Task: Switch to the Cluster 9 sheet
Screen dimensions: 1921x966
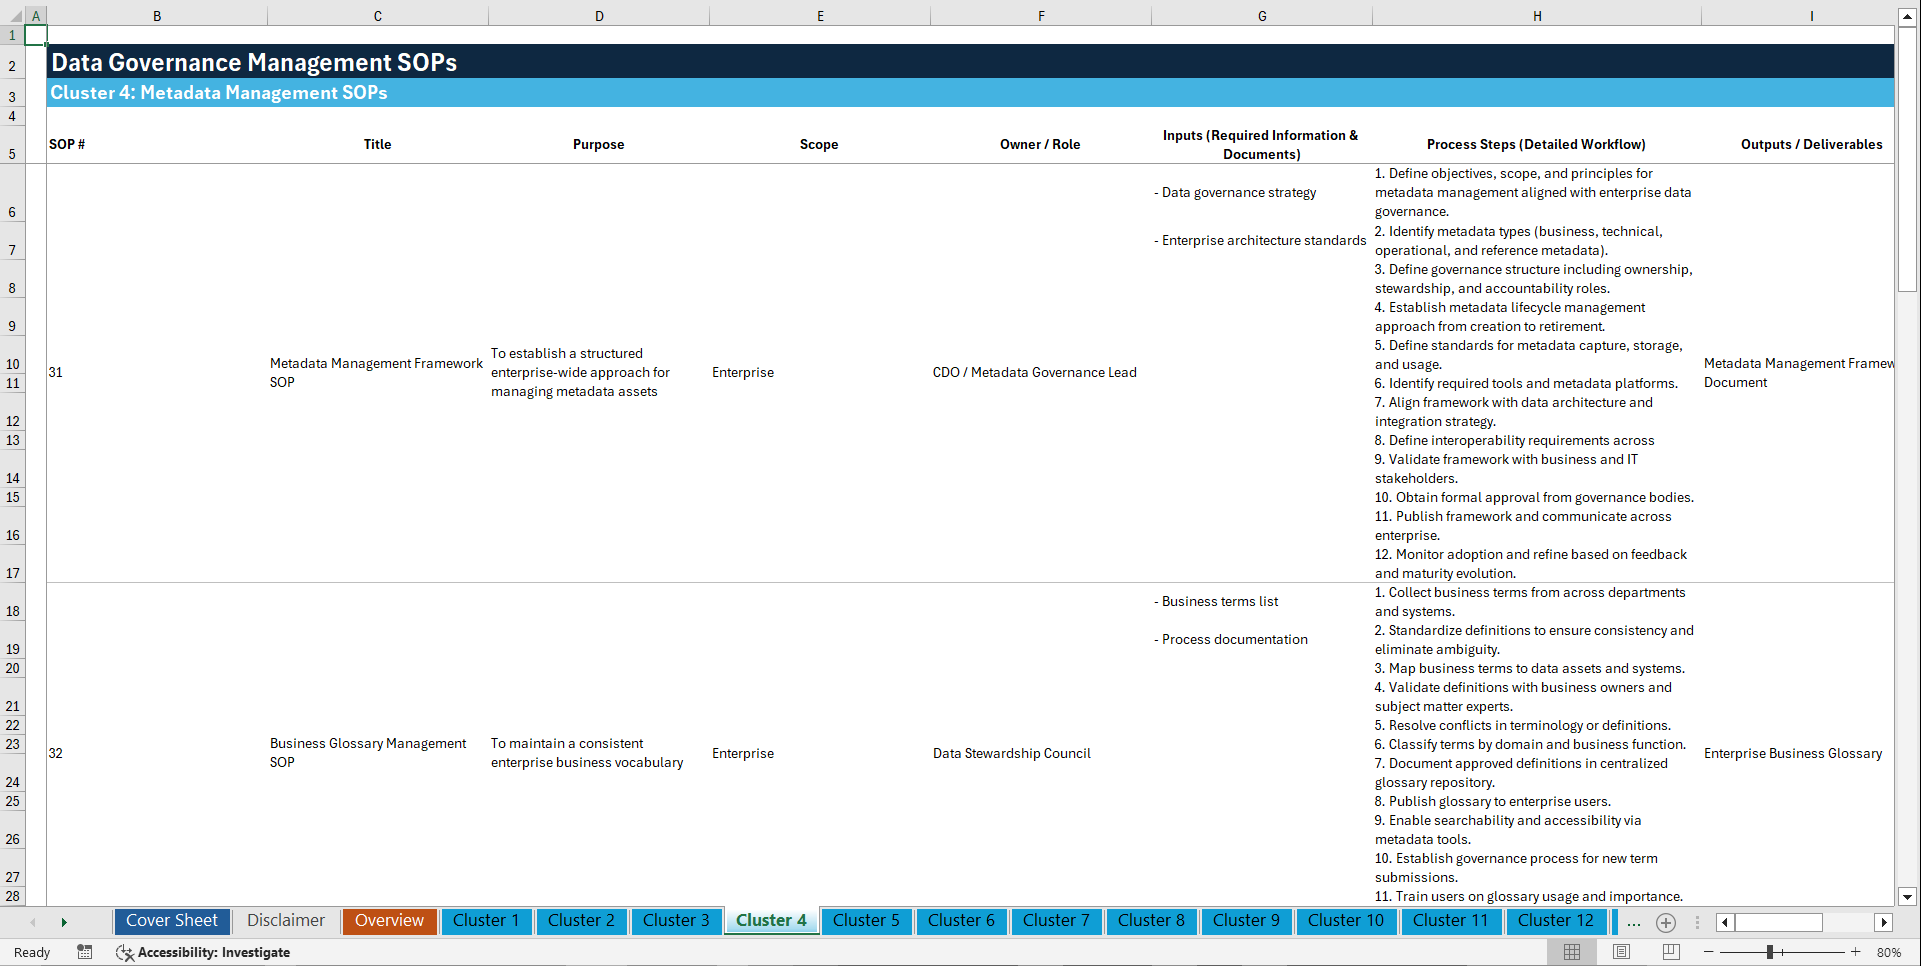Action: pyautogui.click(x=1246, y=921)
